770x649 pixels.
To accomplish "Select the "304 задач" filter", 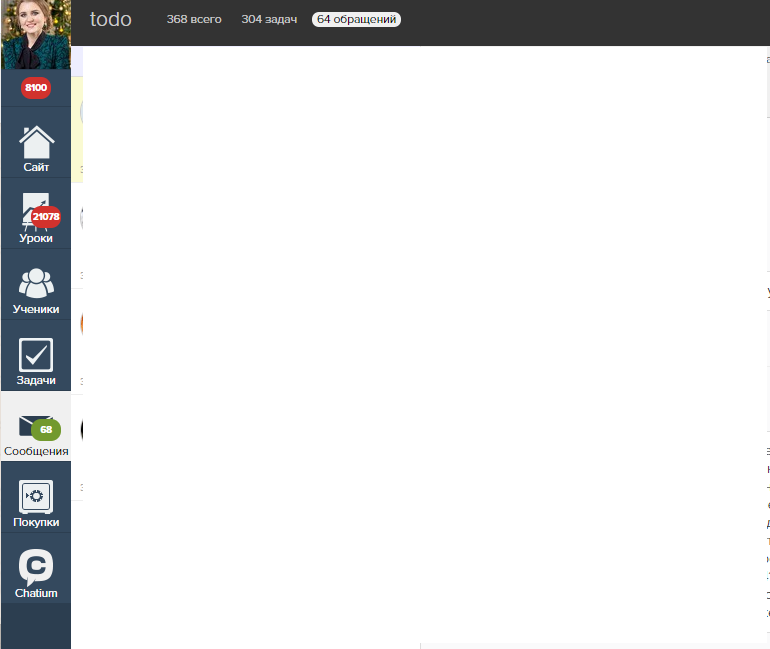I will click(x=269, y=19).
